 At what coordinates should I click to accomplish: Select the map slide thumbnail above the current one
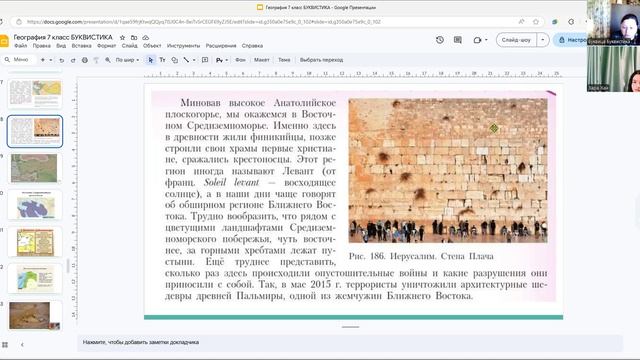pyautogui.click(x=35, y=94)
